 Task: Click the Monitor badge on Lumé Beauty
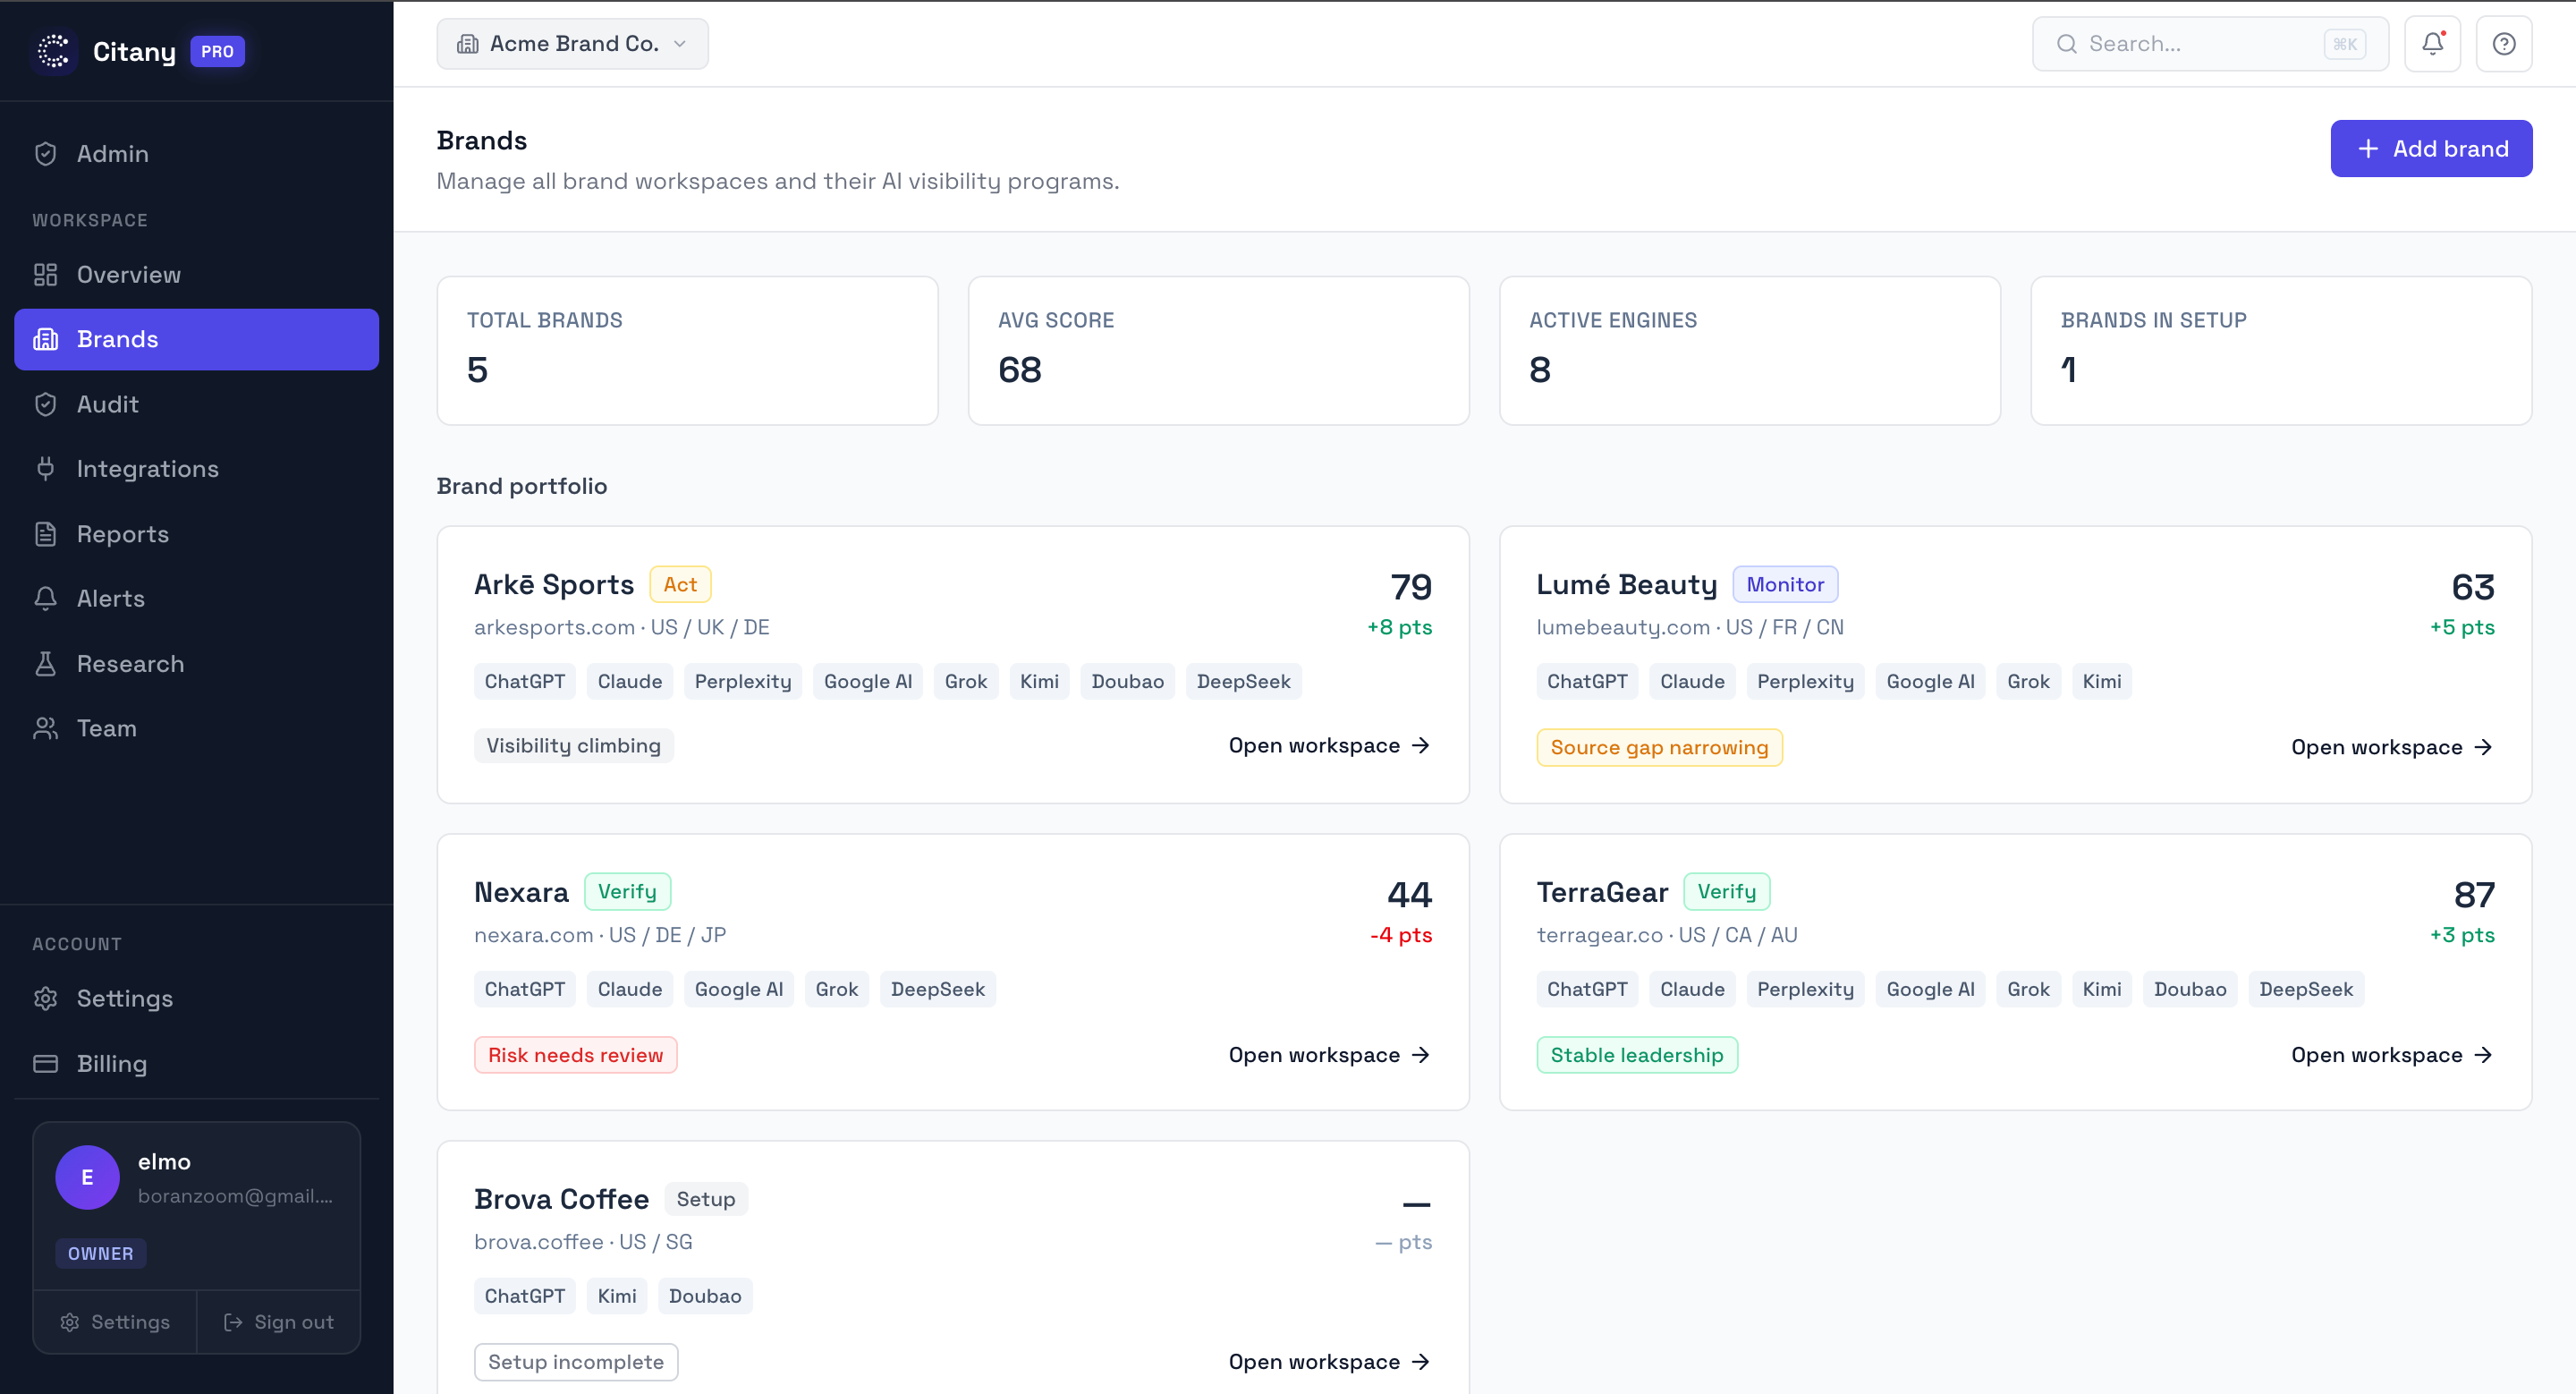[x=1786, y=583]
